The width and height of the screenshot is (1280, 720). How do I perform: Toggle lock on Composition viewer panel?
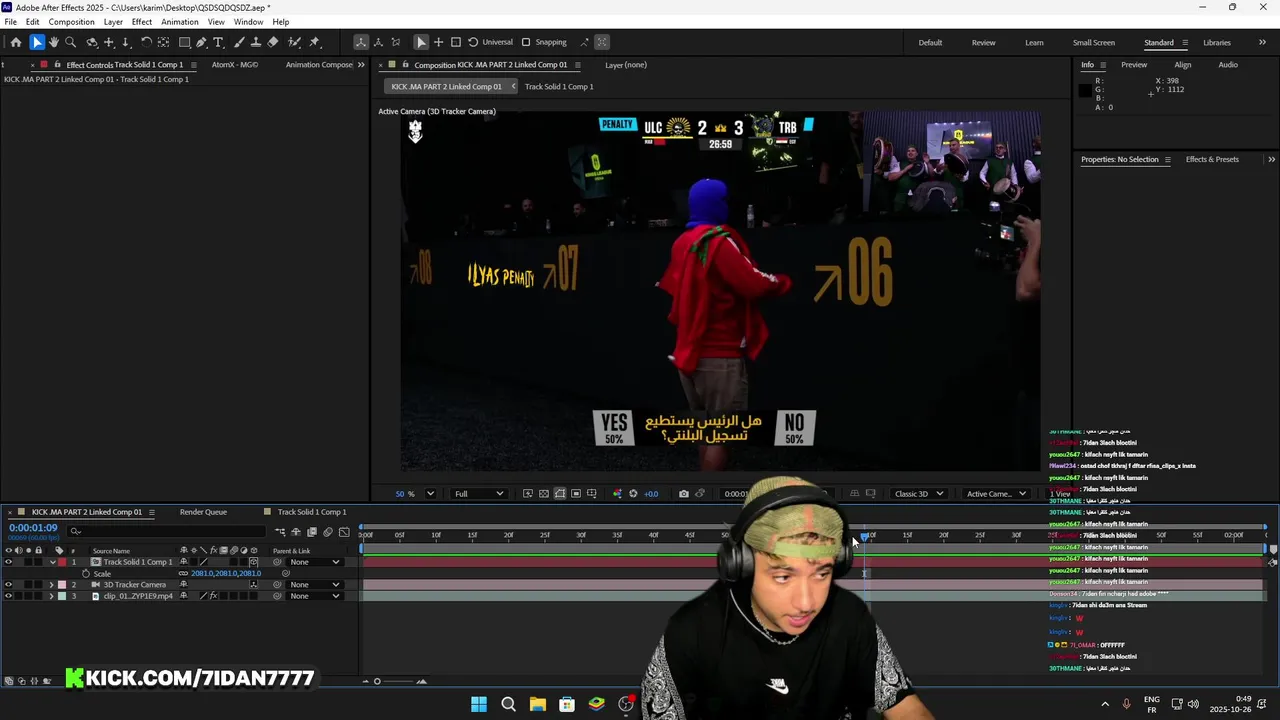[406, 65]
